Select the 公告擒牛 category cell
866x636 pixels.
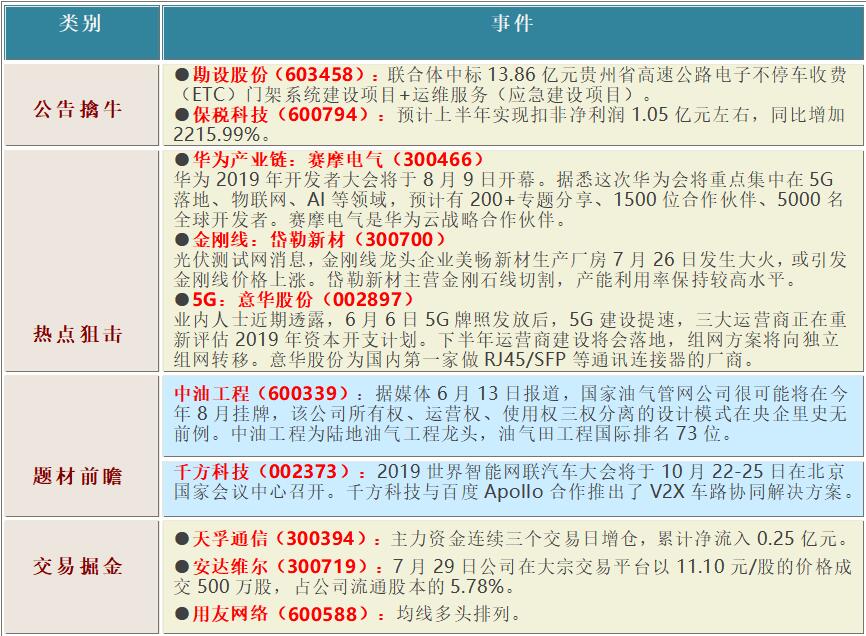[x=82, y=105]
